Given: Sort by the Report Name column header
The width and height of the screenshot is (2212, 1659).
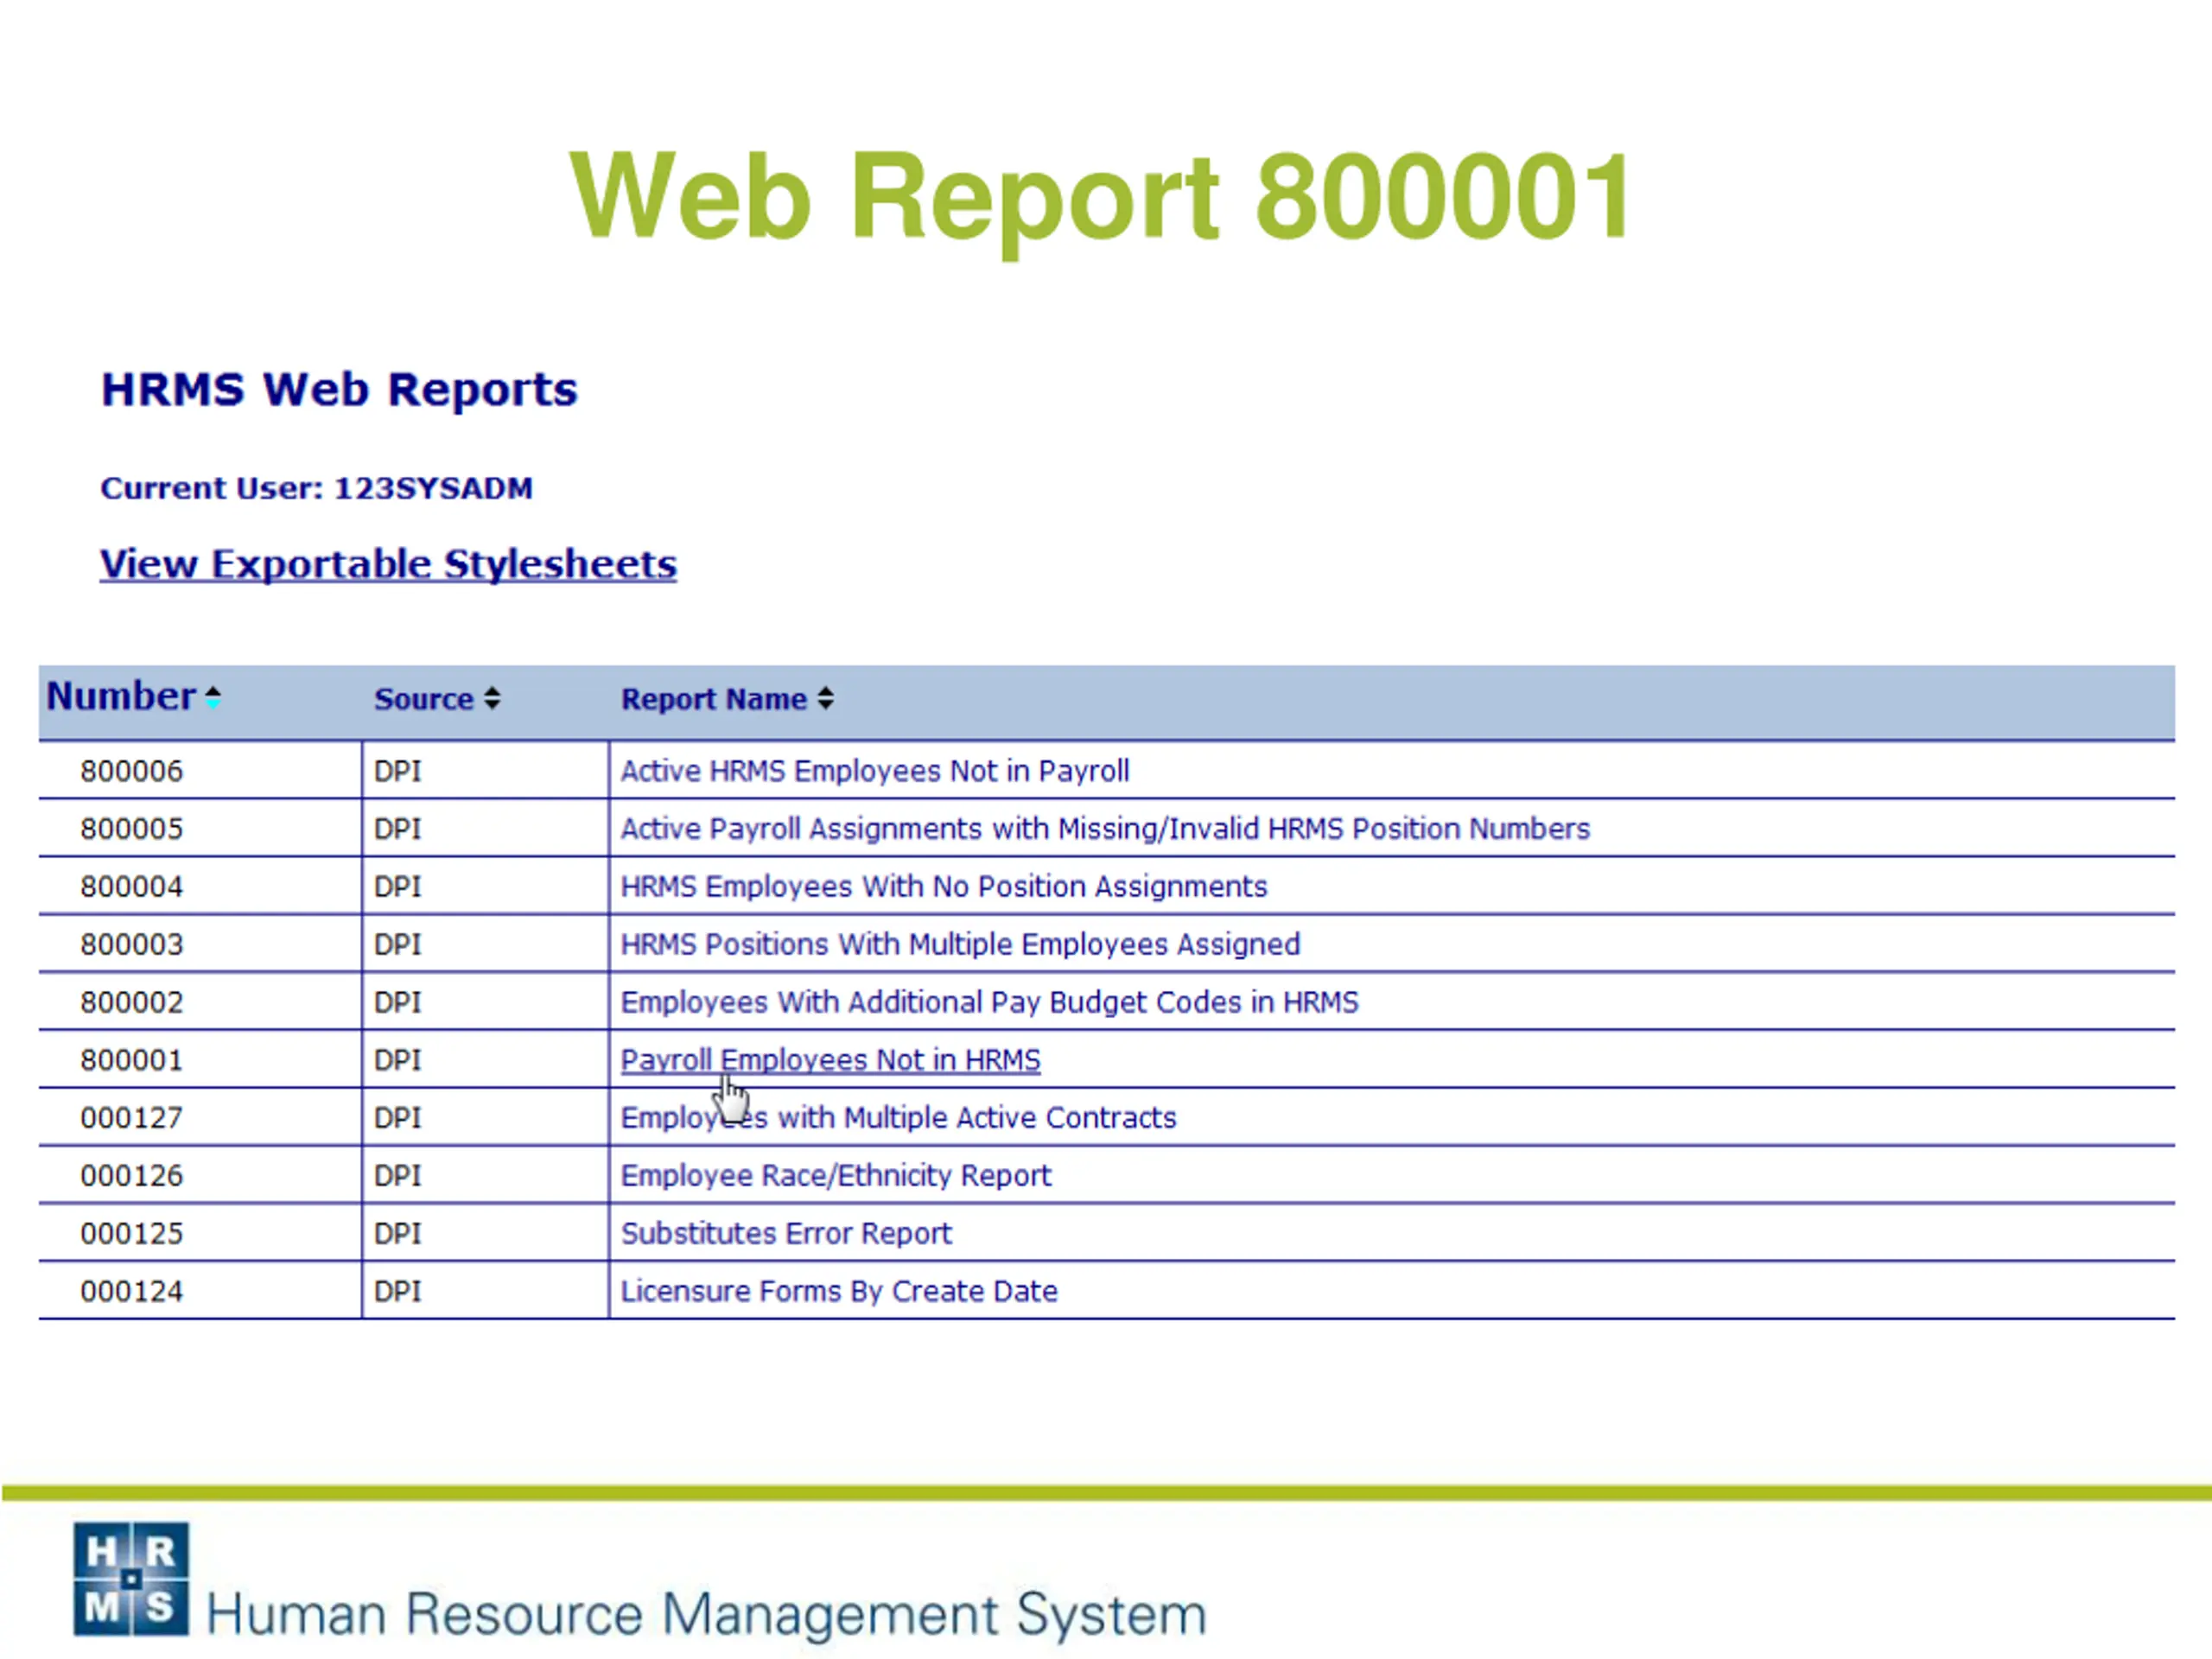Looking at the screenshot, I should pos(713,699).
